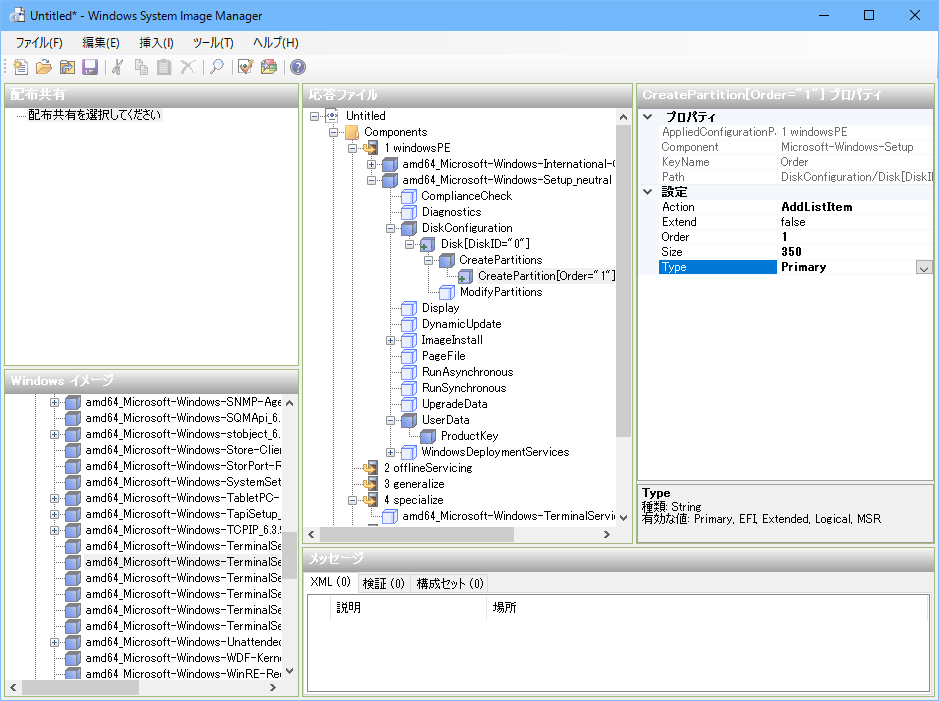Click the 2 offlineServicing pass icon
Viewport: 939px width, 701px height.
pyautogui.click(x=371, y=468)
